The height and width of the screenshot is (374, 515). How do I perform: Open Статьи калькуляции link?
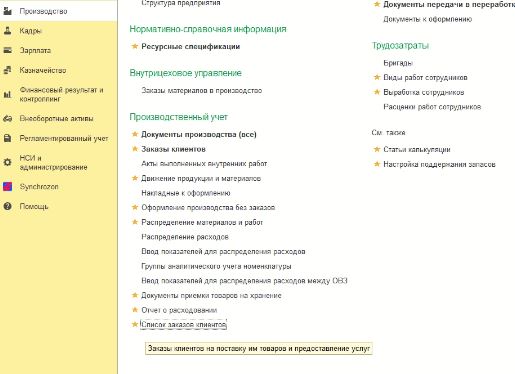pyautogui.click(x=417, y=149)
